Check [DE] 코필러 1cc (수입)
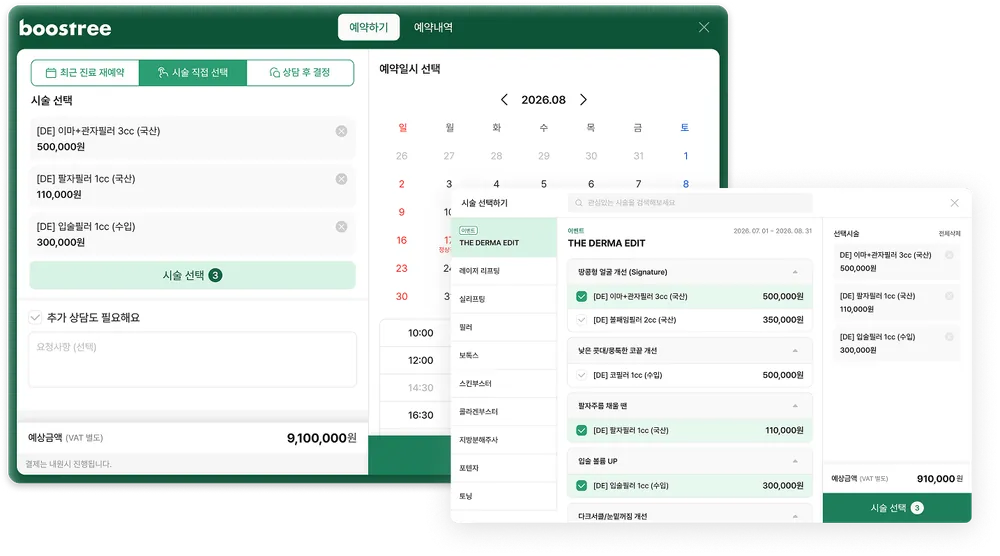Image resolution: width=1000 pixels, height=556 pixels. point(581,375)
